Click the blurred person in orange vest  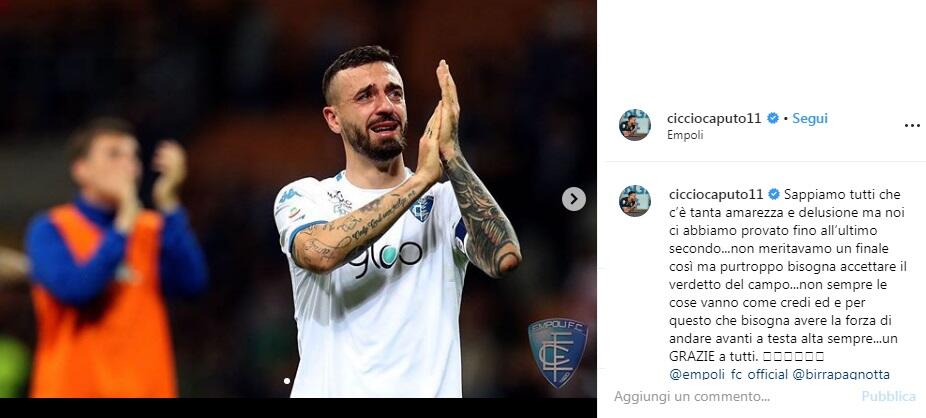[112, 260]
